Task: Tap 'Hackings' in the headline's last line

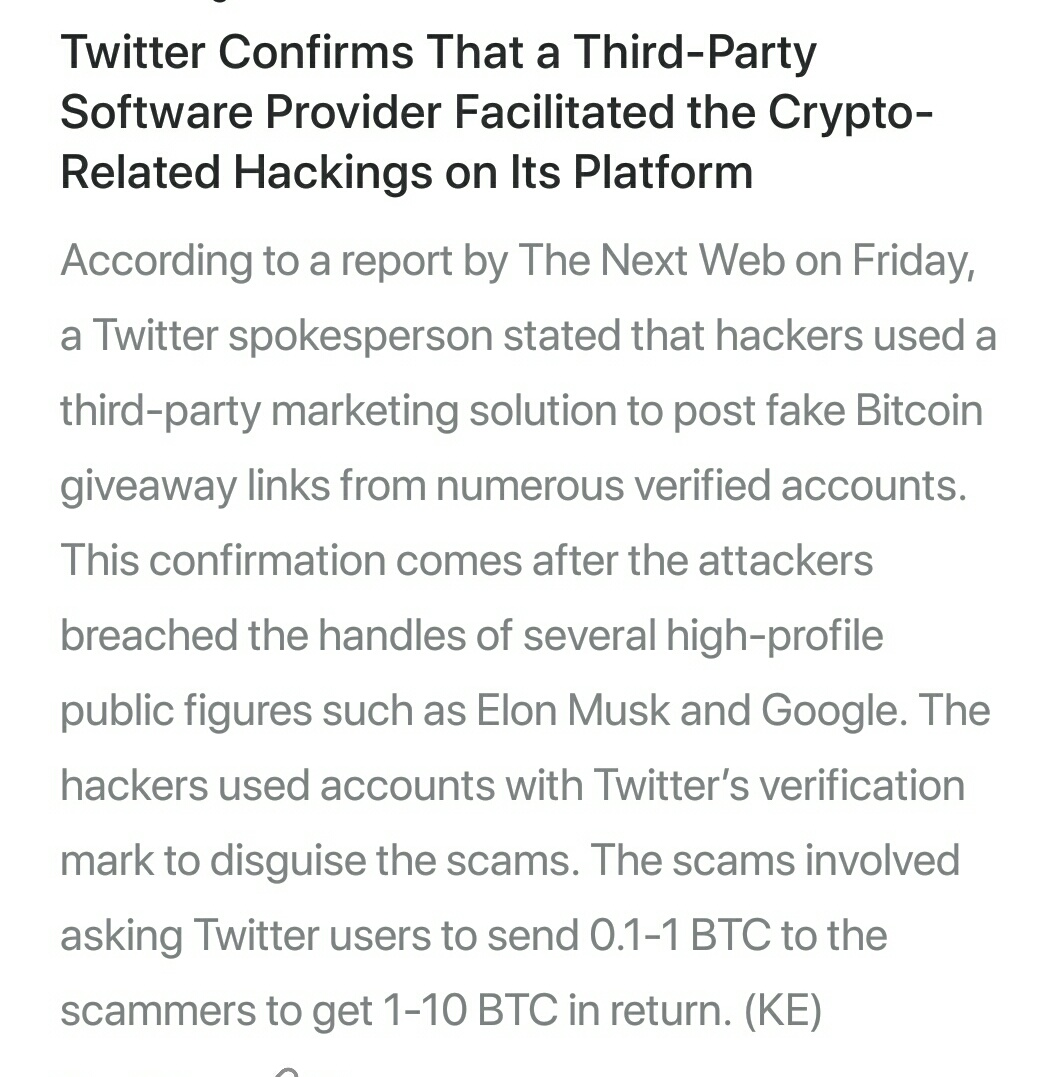Action: 333,172
